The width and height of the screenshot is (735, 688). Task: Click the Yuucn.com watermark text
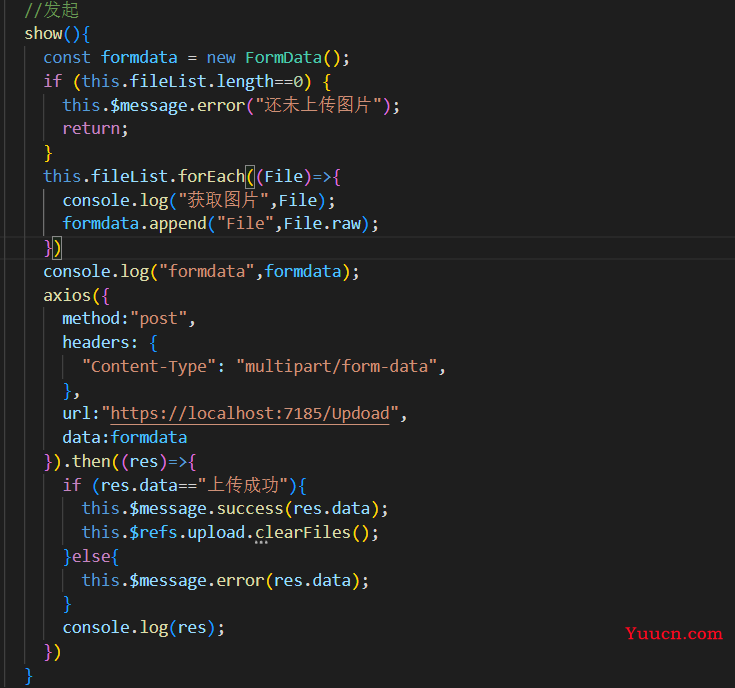click(673, 633)
